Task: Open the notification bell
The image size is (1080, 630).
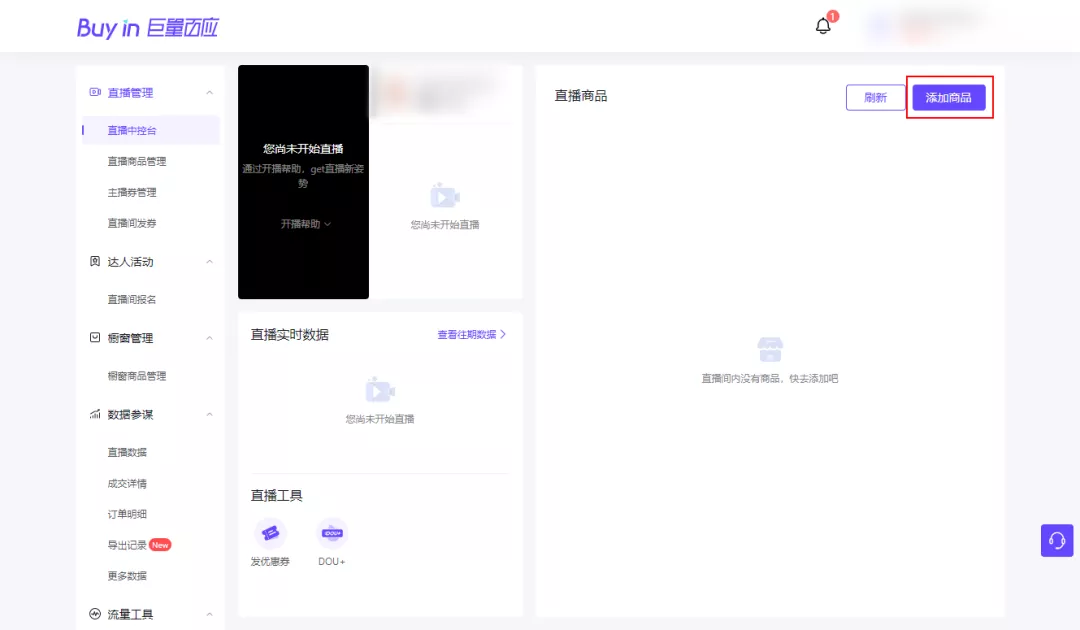Action: pyautogui.click(x=823, y=26)
